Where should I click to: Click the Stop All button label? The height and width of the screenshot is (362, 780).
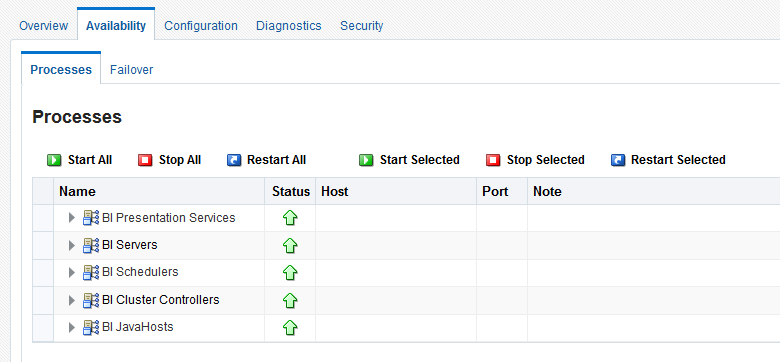180,160
